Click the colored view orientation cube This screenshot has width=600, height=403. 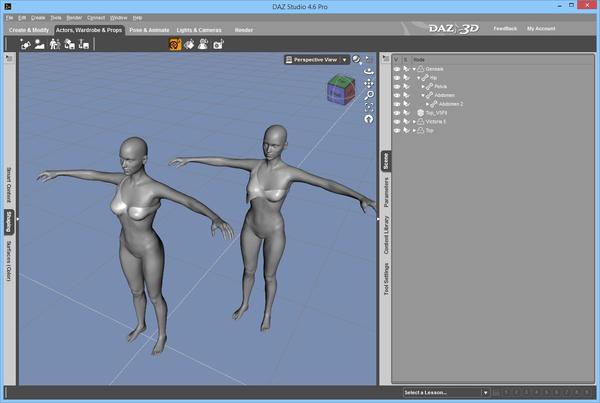[x=341, y=90]
